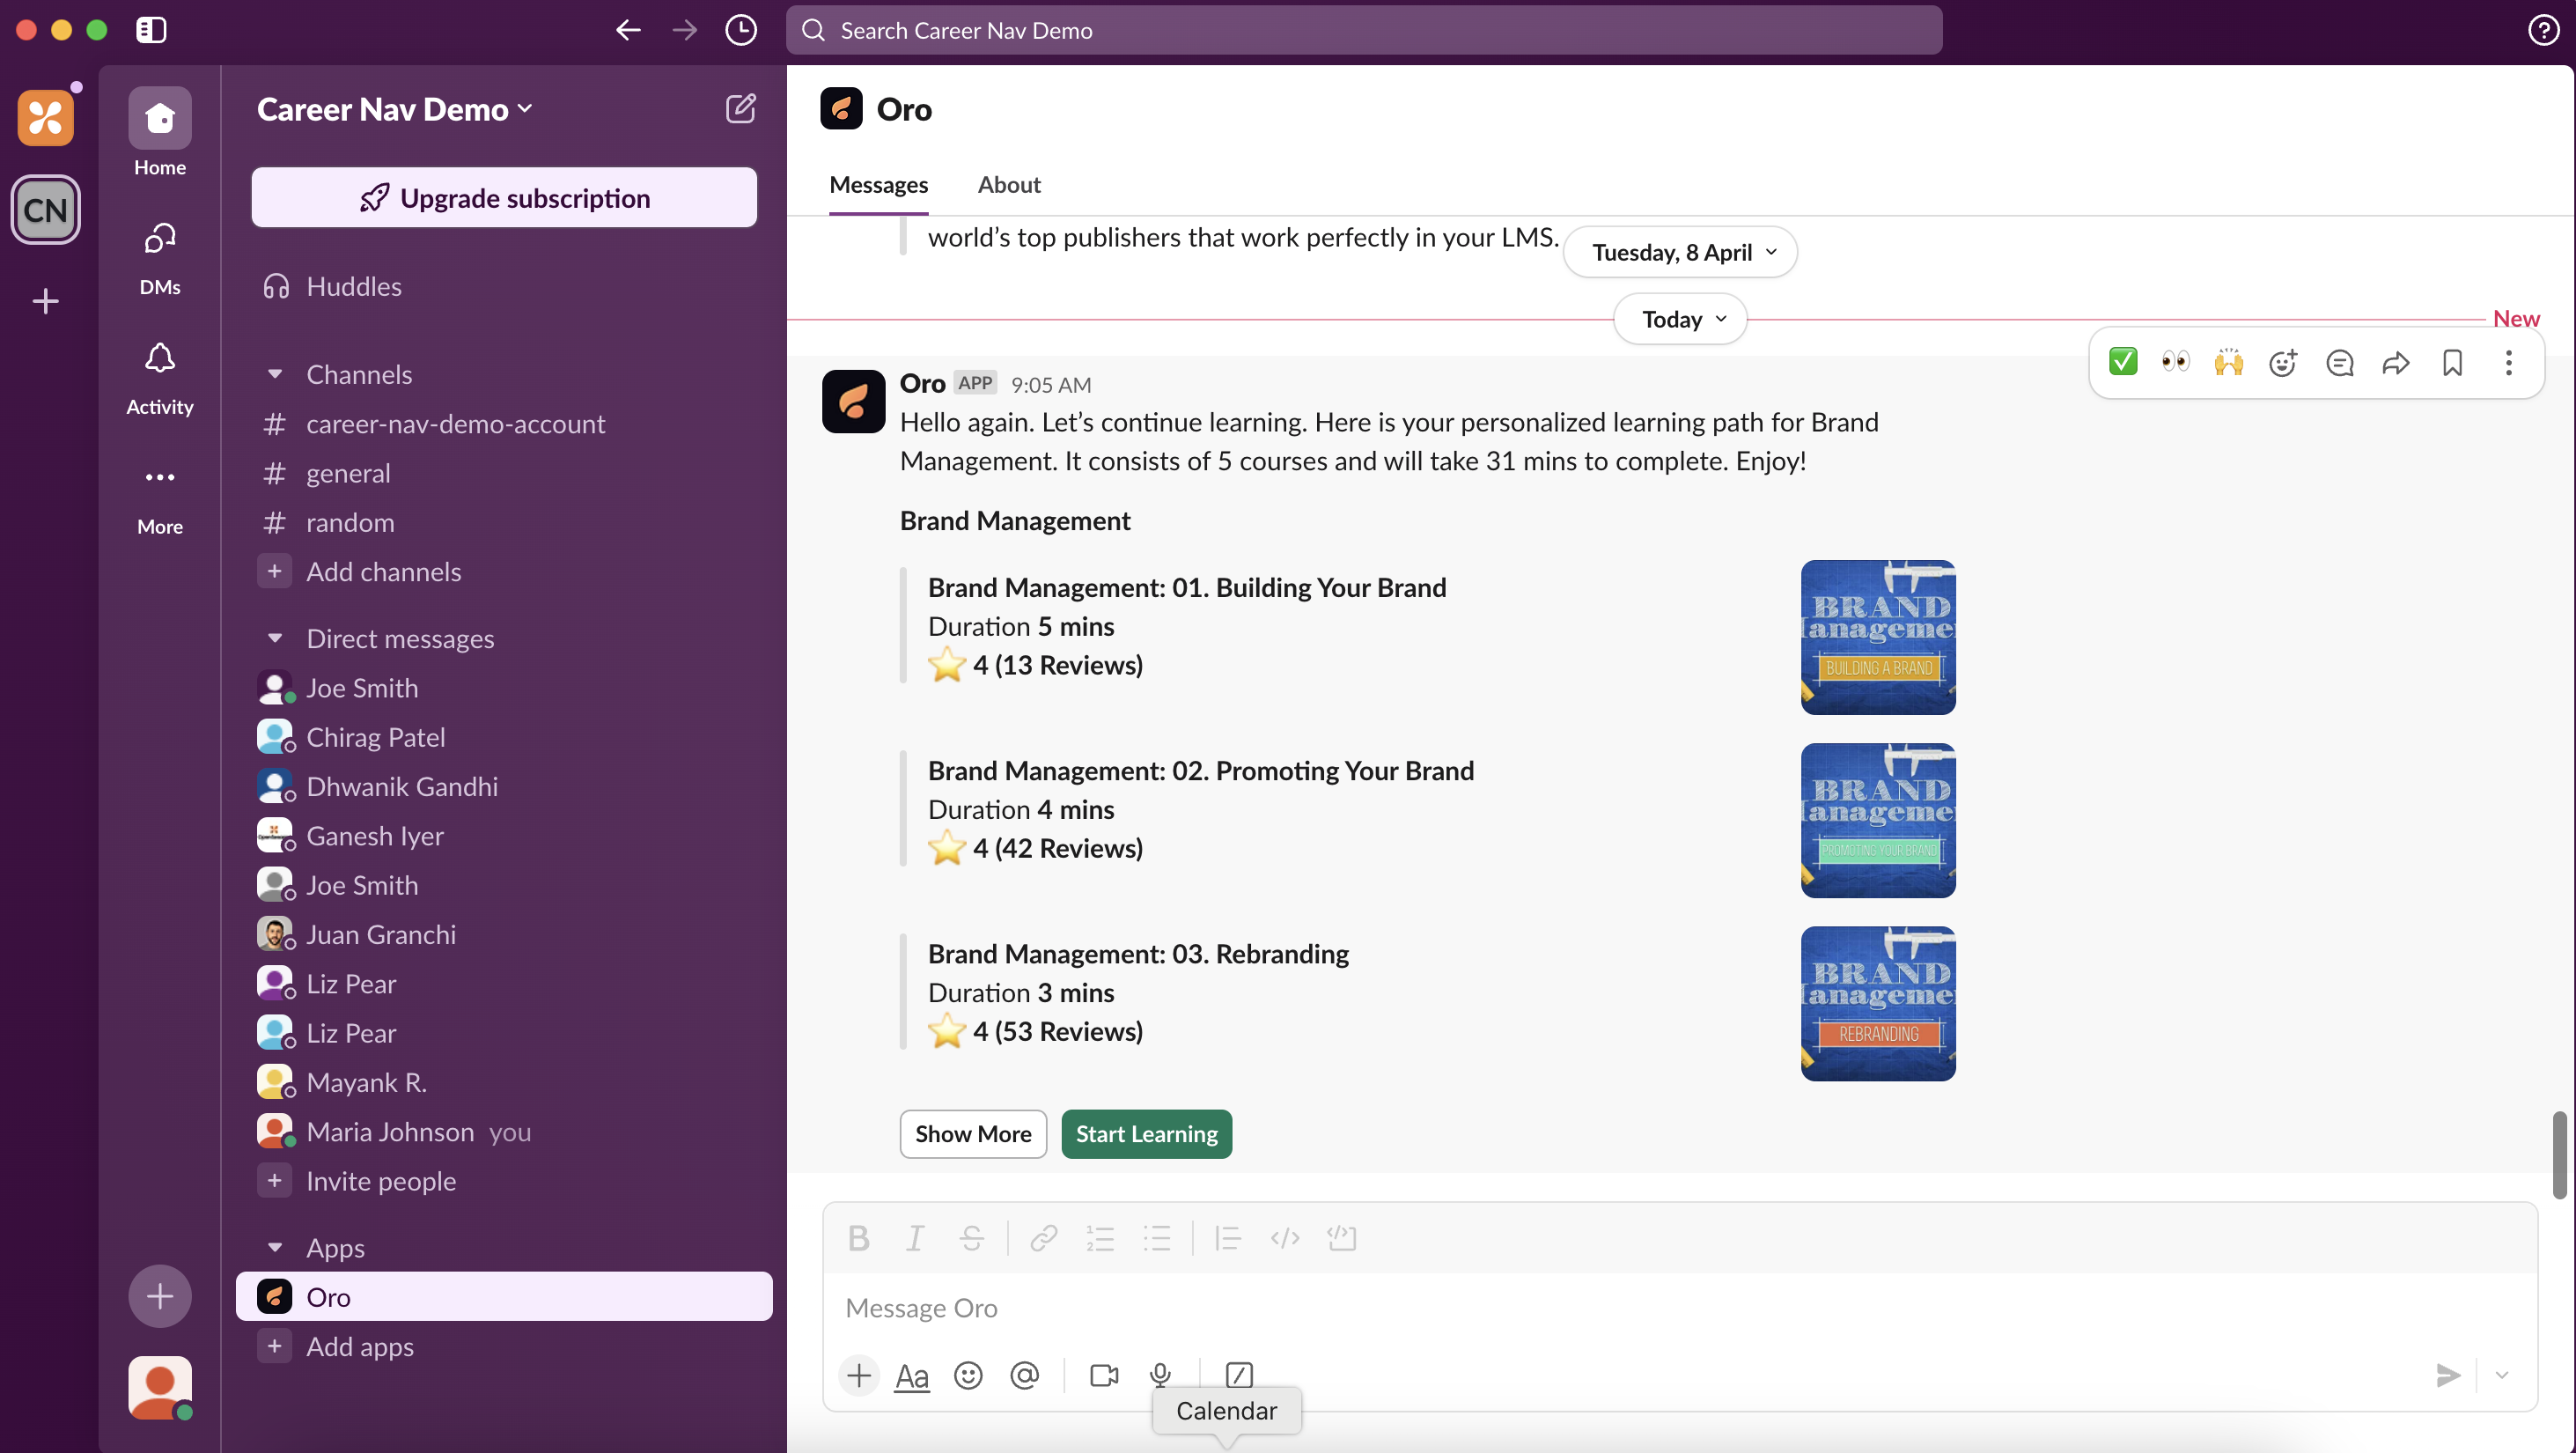The width and height of the screenshot is (2576, 1453).
Task: Insert a code block
Action: [x=1342, y=1238]
